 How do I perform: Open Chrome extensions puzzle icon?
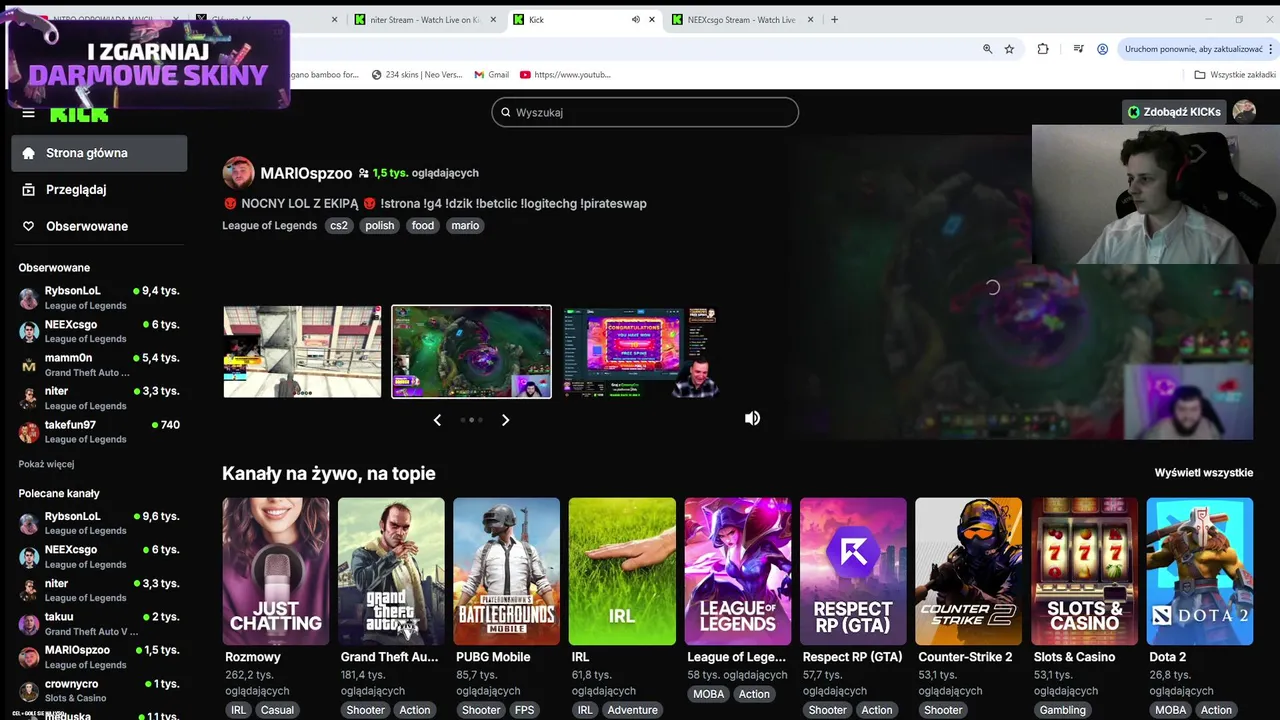point(1043,49)
